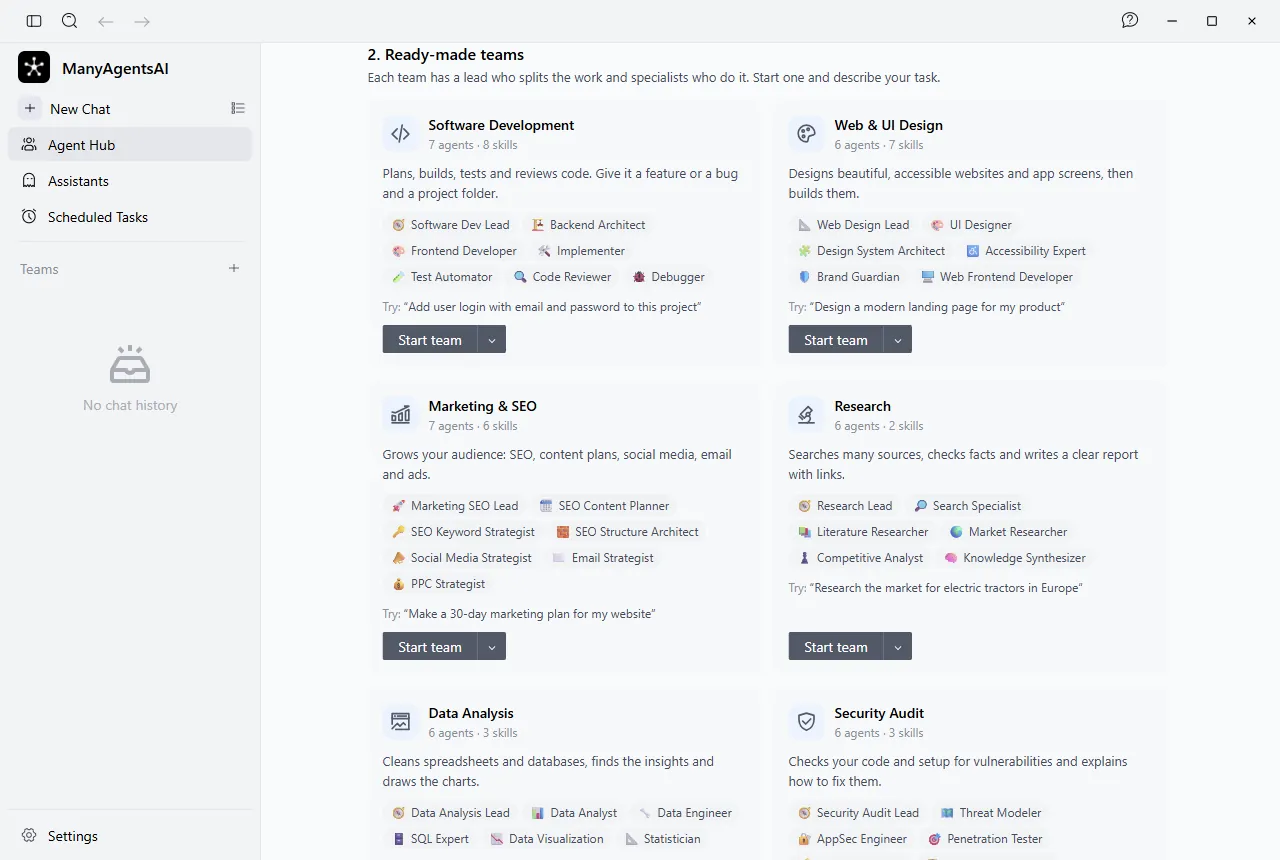Select the Competitive Analyst chip
1280x860 pixels.
tap(860, 558)
